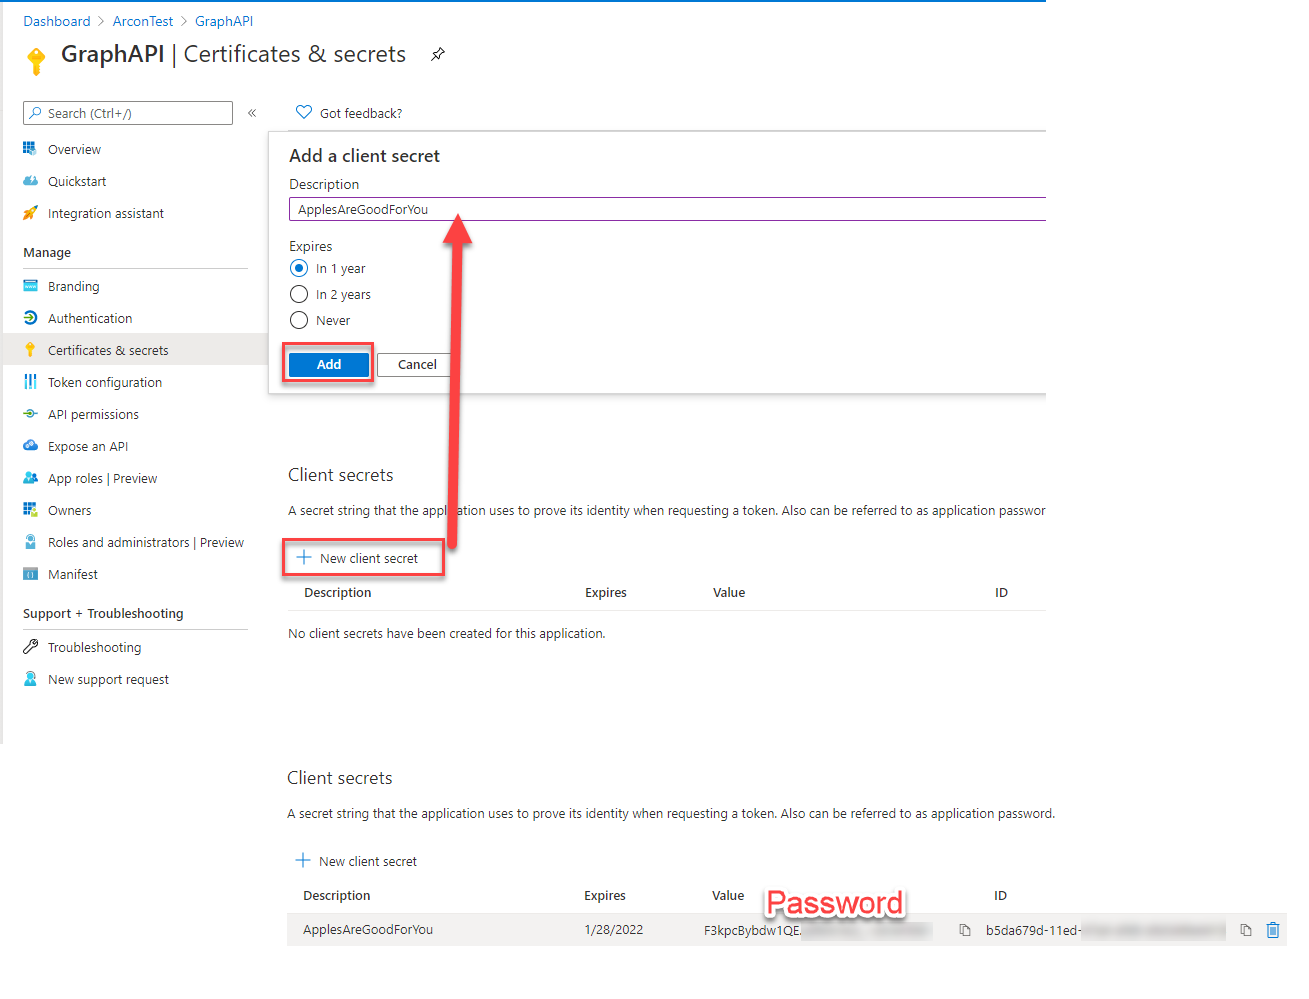Click the Certificates & secrets key icon
Image resolution: width=1309 pixels, height=999 pixels.
(x=30, y=350)
